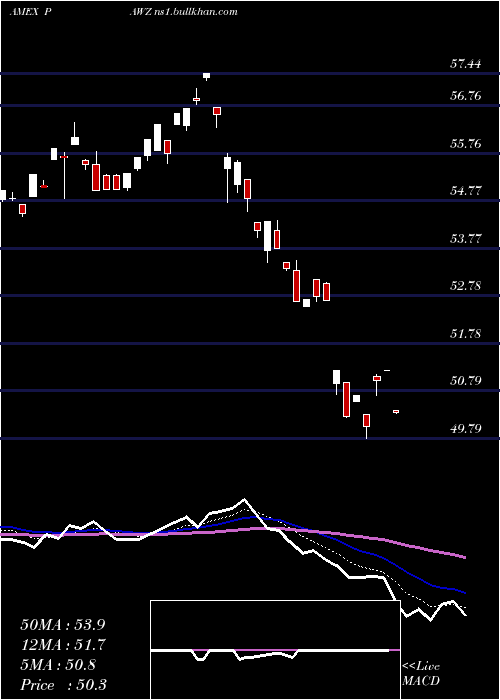
Task: Click the 50.79 price level label
Action: tap(465, 381)
